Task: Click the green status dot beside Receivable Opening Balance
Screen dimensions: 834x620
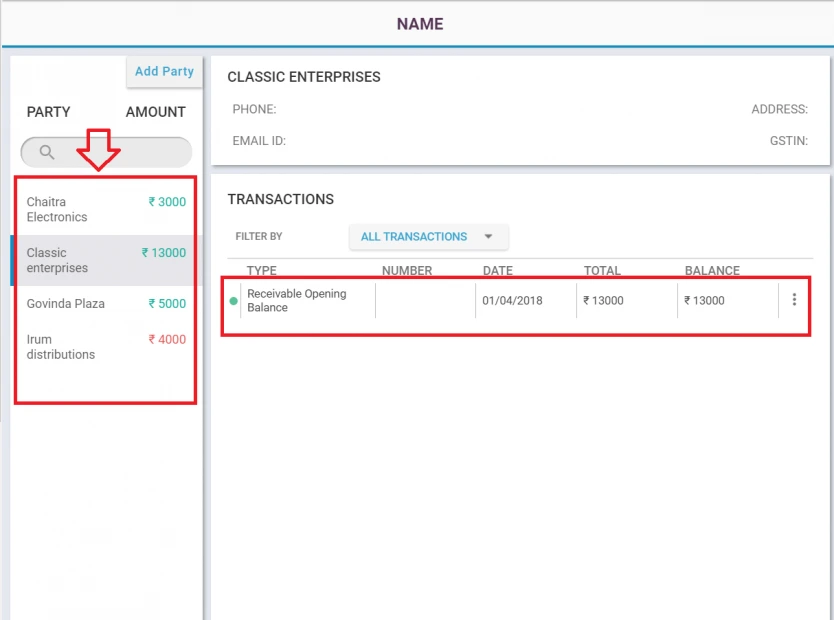Action: click(x=233, y=301)
